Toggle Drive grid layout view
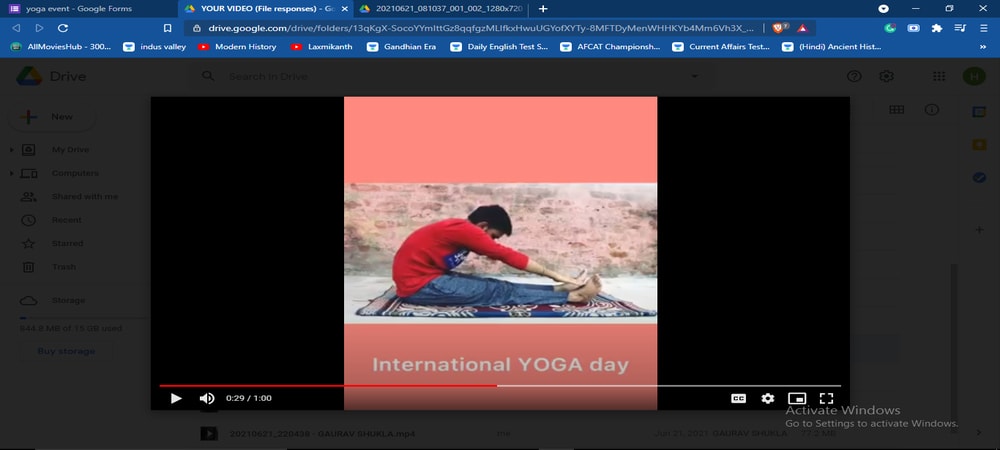Screen dimensions: 1000x450 coord(896,110)
